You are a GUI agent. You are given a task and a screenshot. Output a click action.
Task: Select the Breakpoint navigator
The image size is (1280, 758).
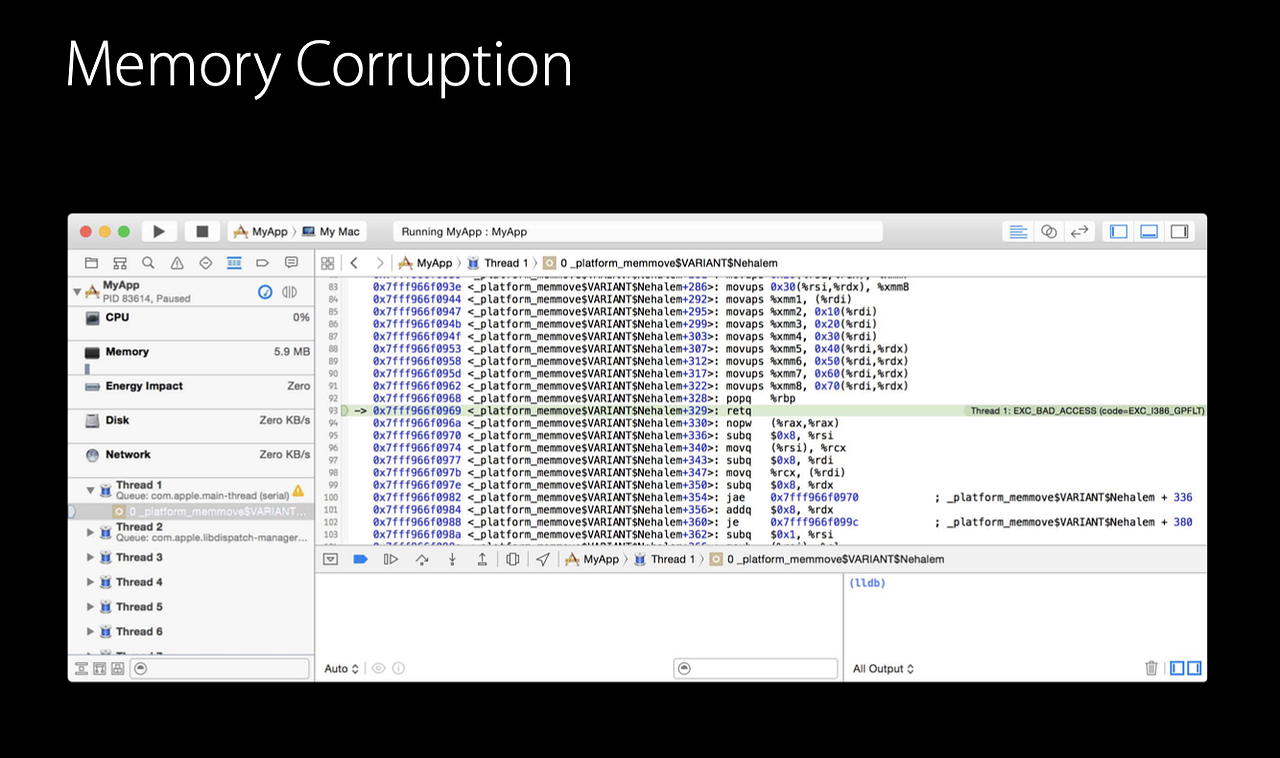[x=262, y=262]
